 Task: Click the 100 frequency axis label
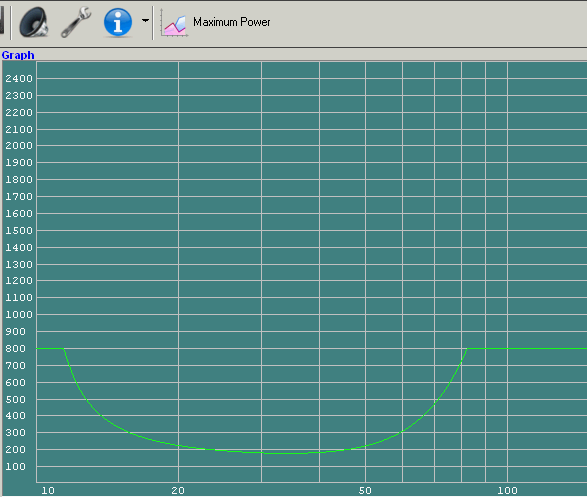click(507, 490)
